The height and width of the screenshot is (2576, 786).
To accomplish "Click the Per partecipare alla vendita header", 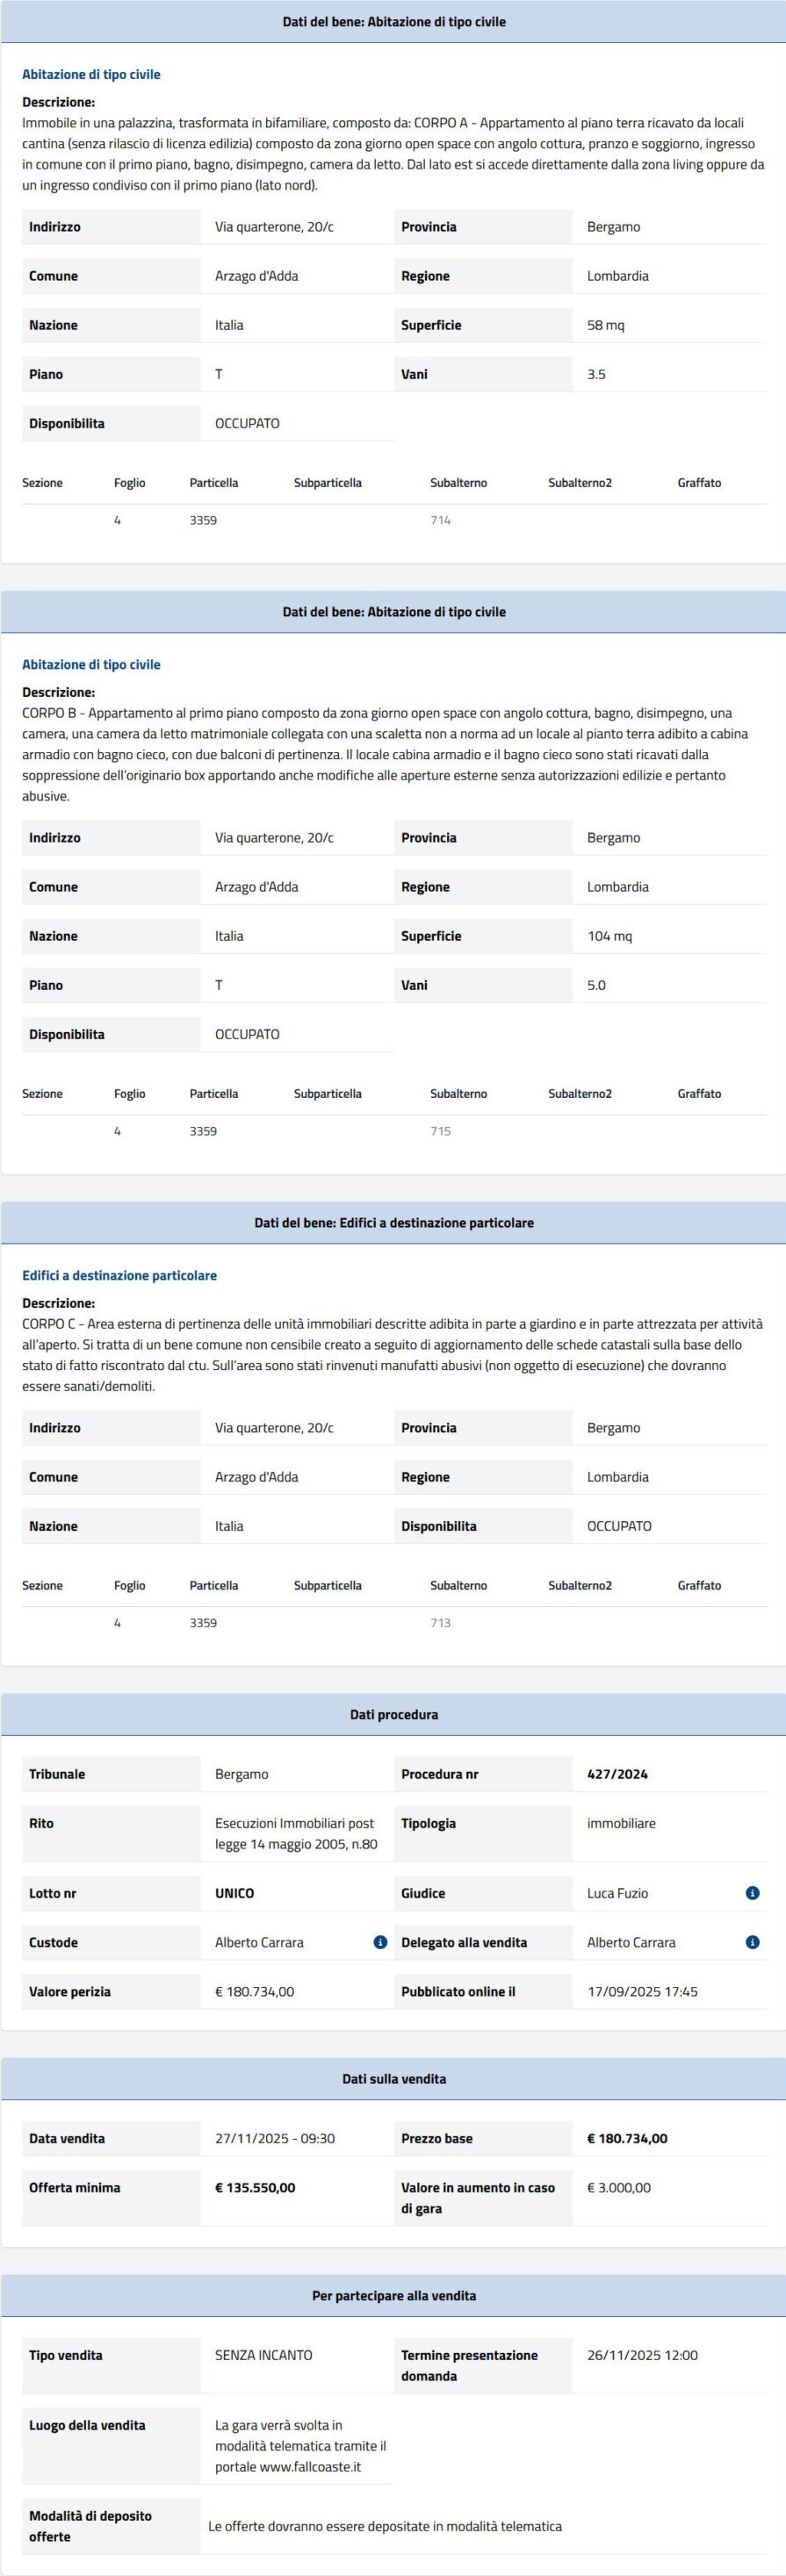I will tap(393, 2296).
